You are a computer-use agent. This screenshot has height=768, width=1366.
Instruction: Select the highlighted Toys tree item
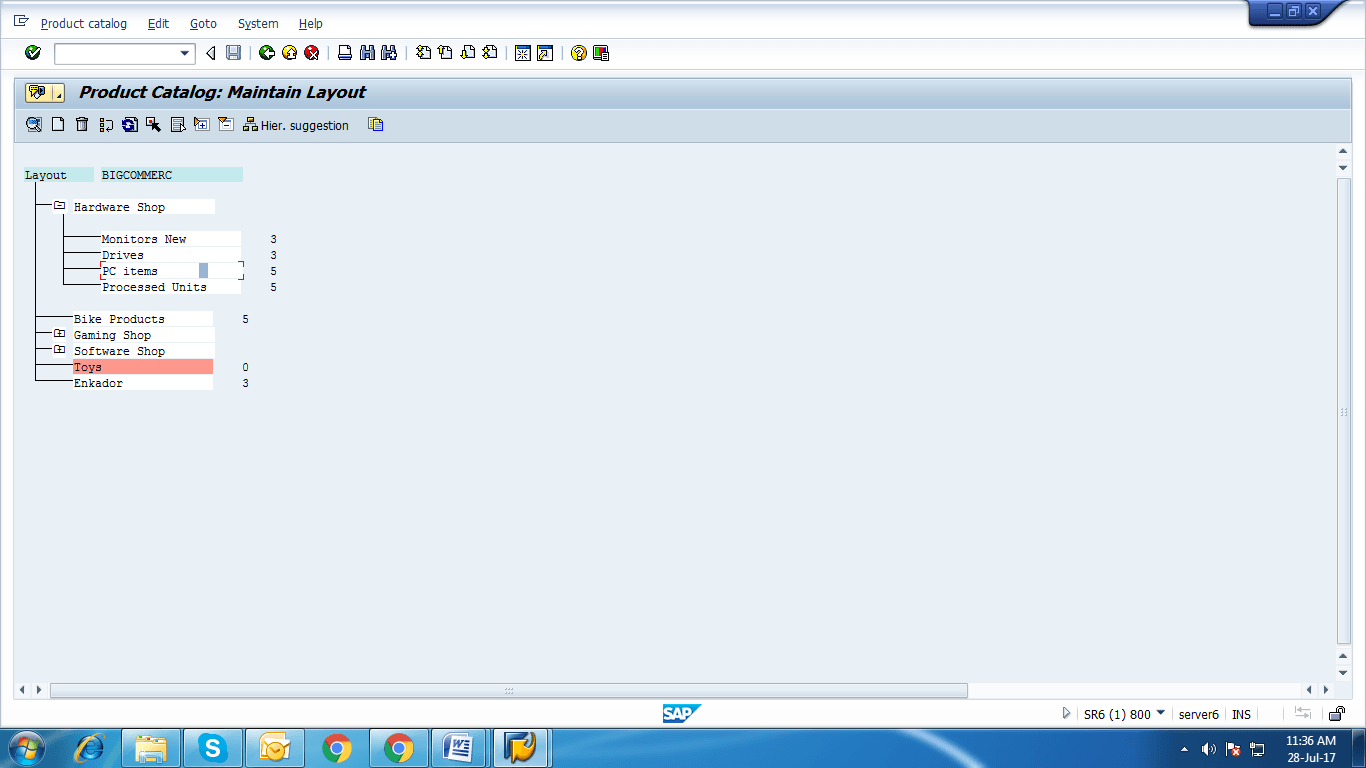point(143,367)
